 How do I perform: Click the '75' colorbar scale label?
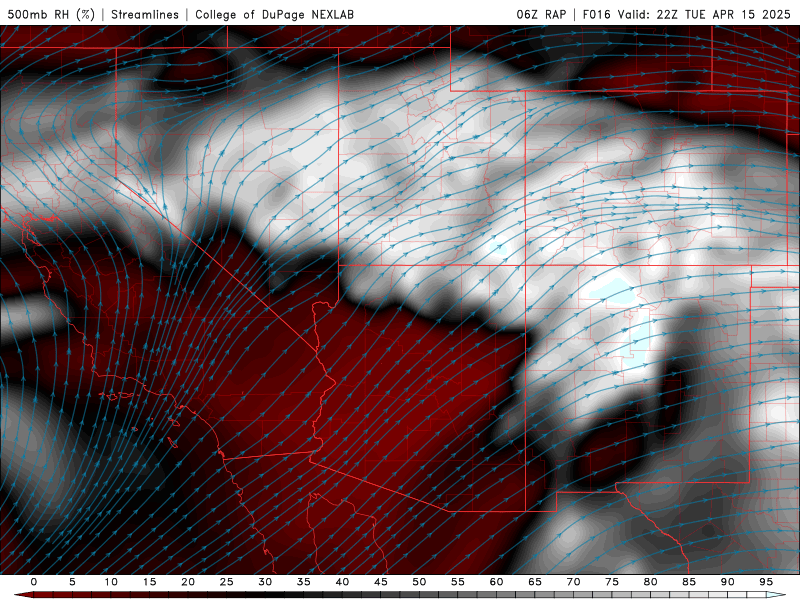tap(612, 582)
